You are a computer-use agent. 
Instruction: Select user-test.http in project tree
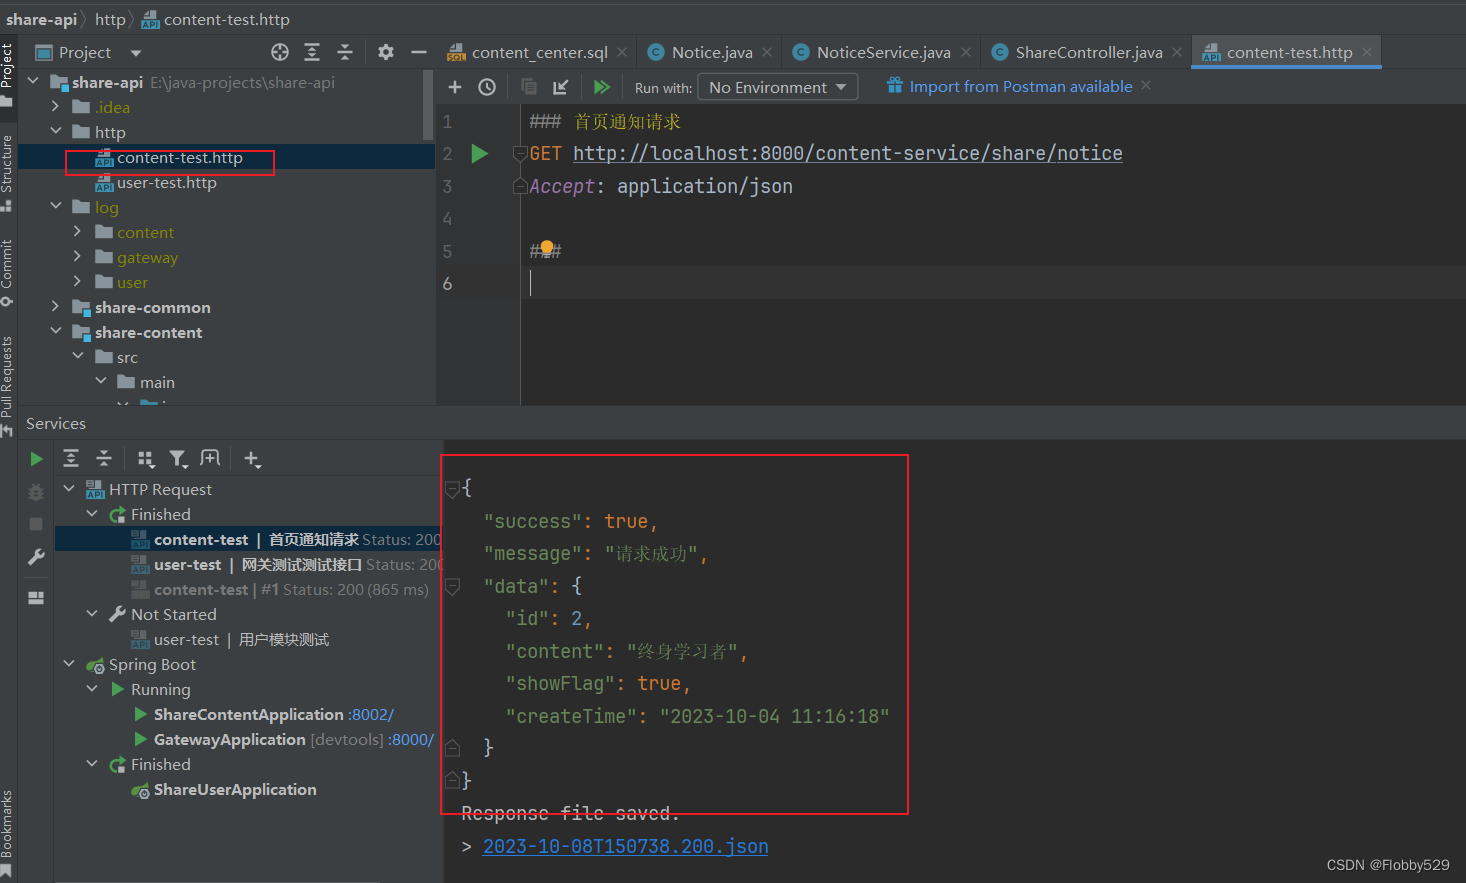166,182
